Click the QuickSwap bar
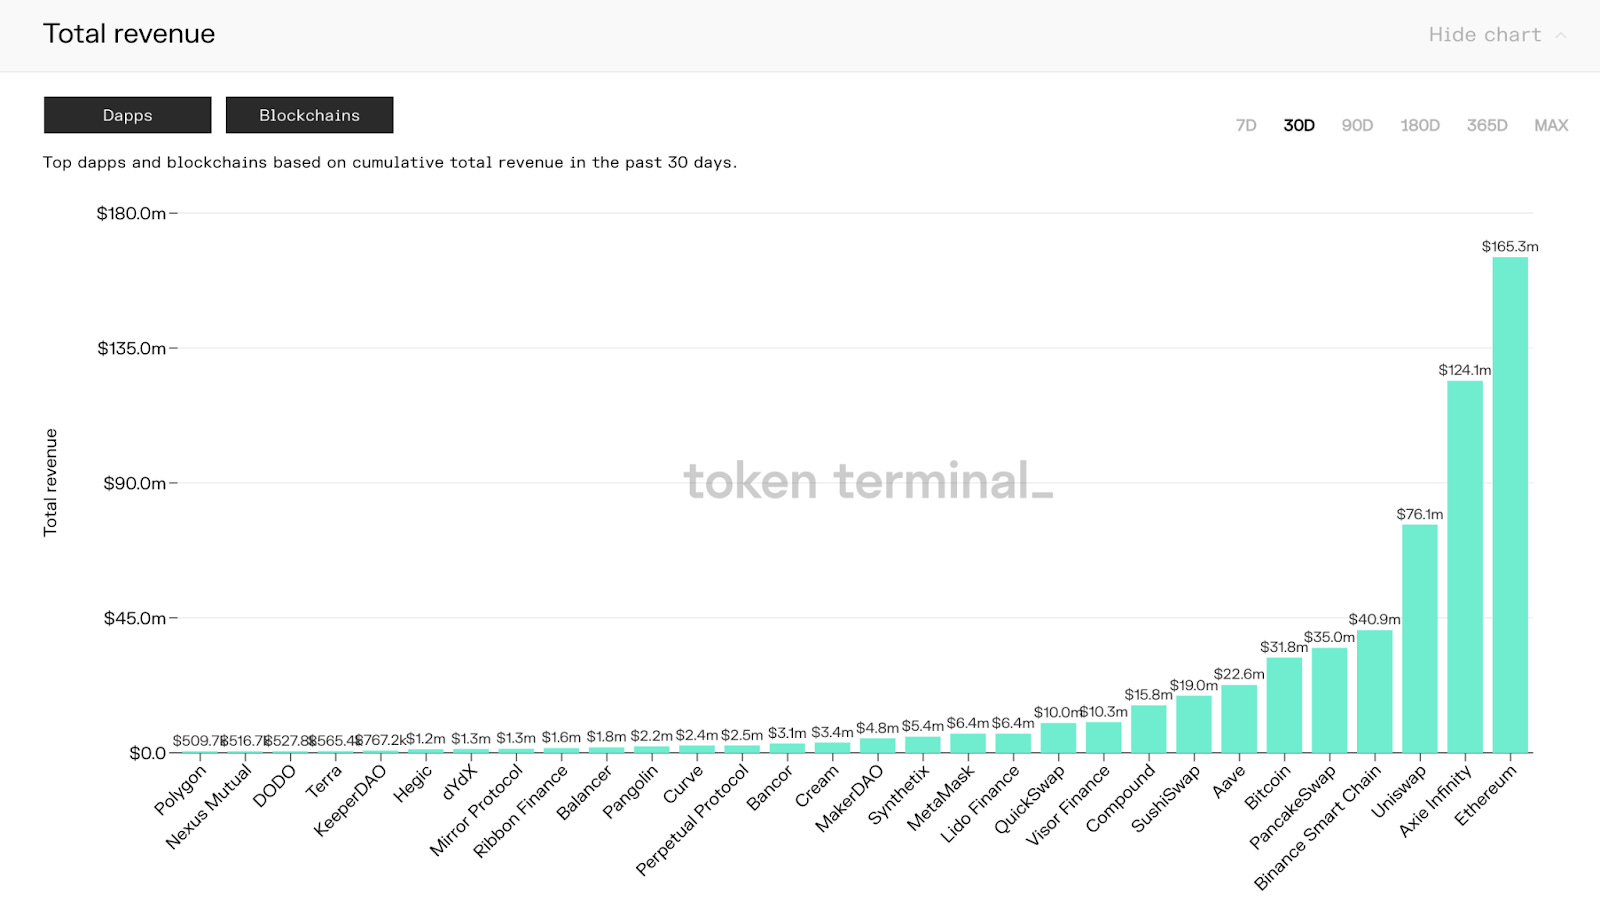The image size is (1600, 902). tap(1058, 738)
